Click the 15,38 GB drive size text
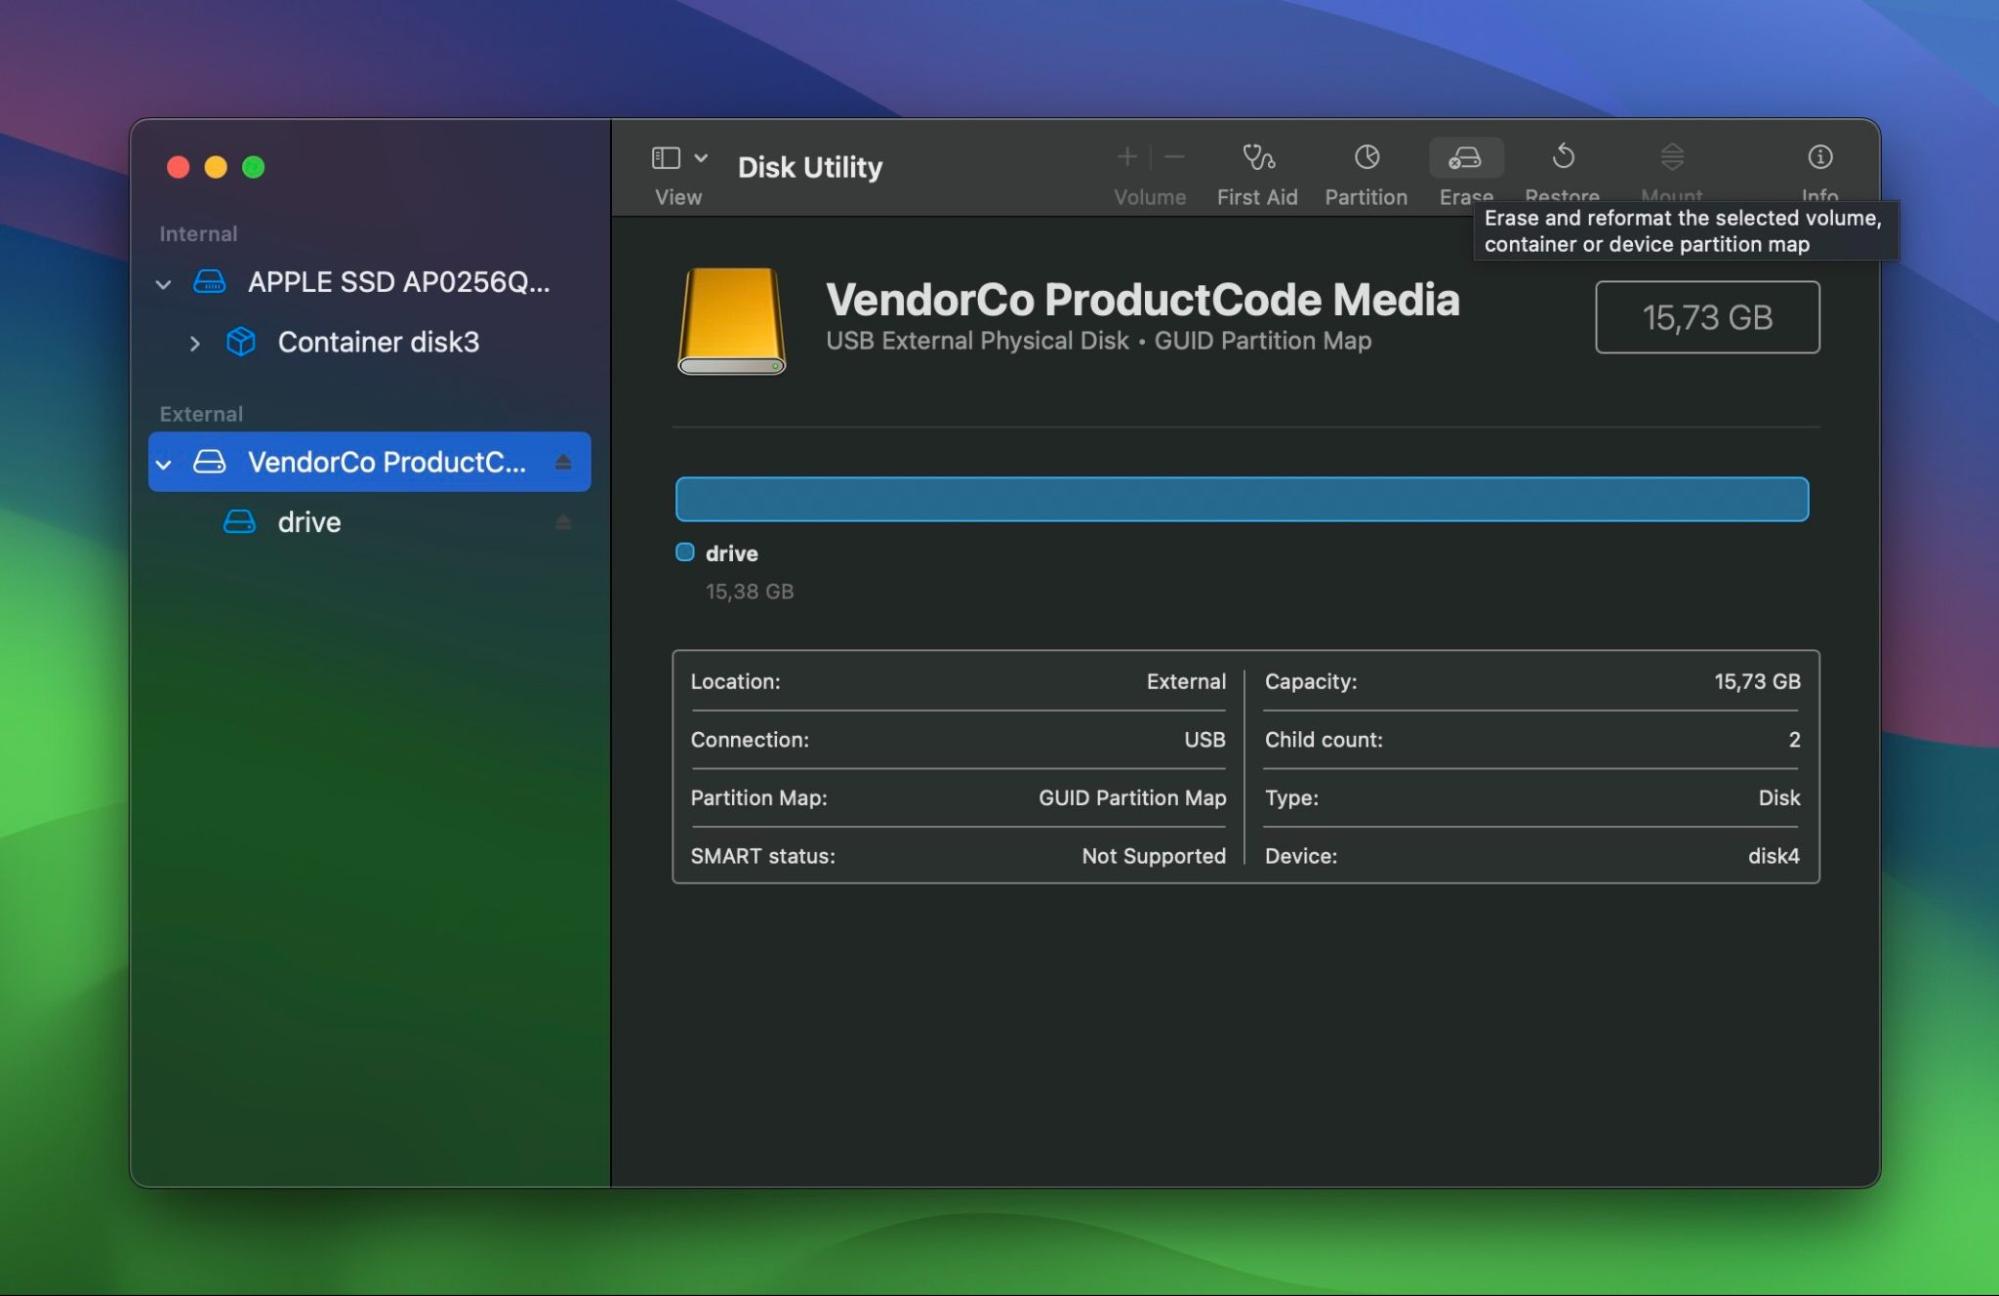 (x=750, y=591)
